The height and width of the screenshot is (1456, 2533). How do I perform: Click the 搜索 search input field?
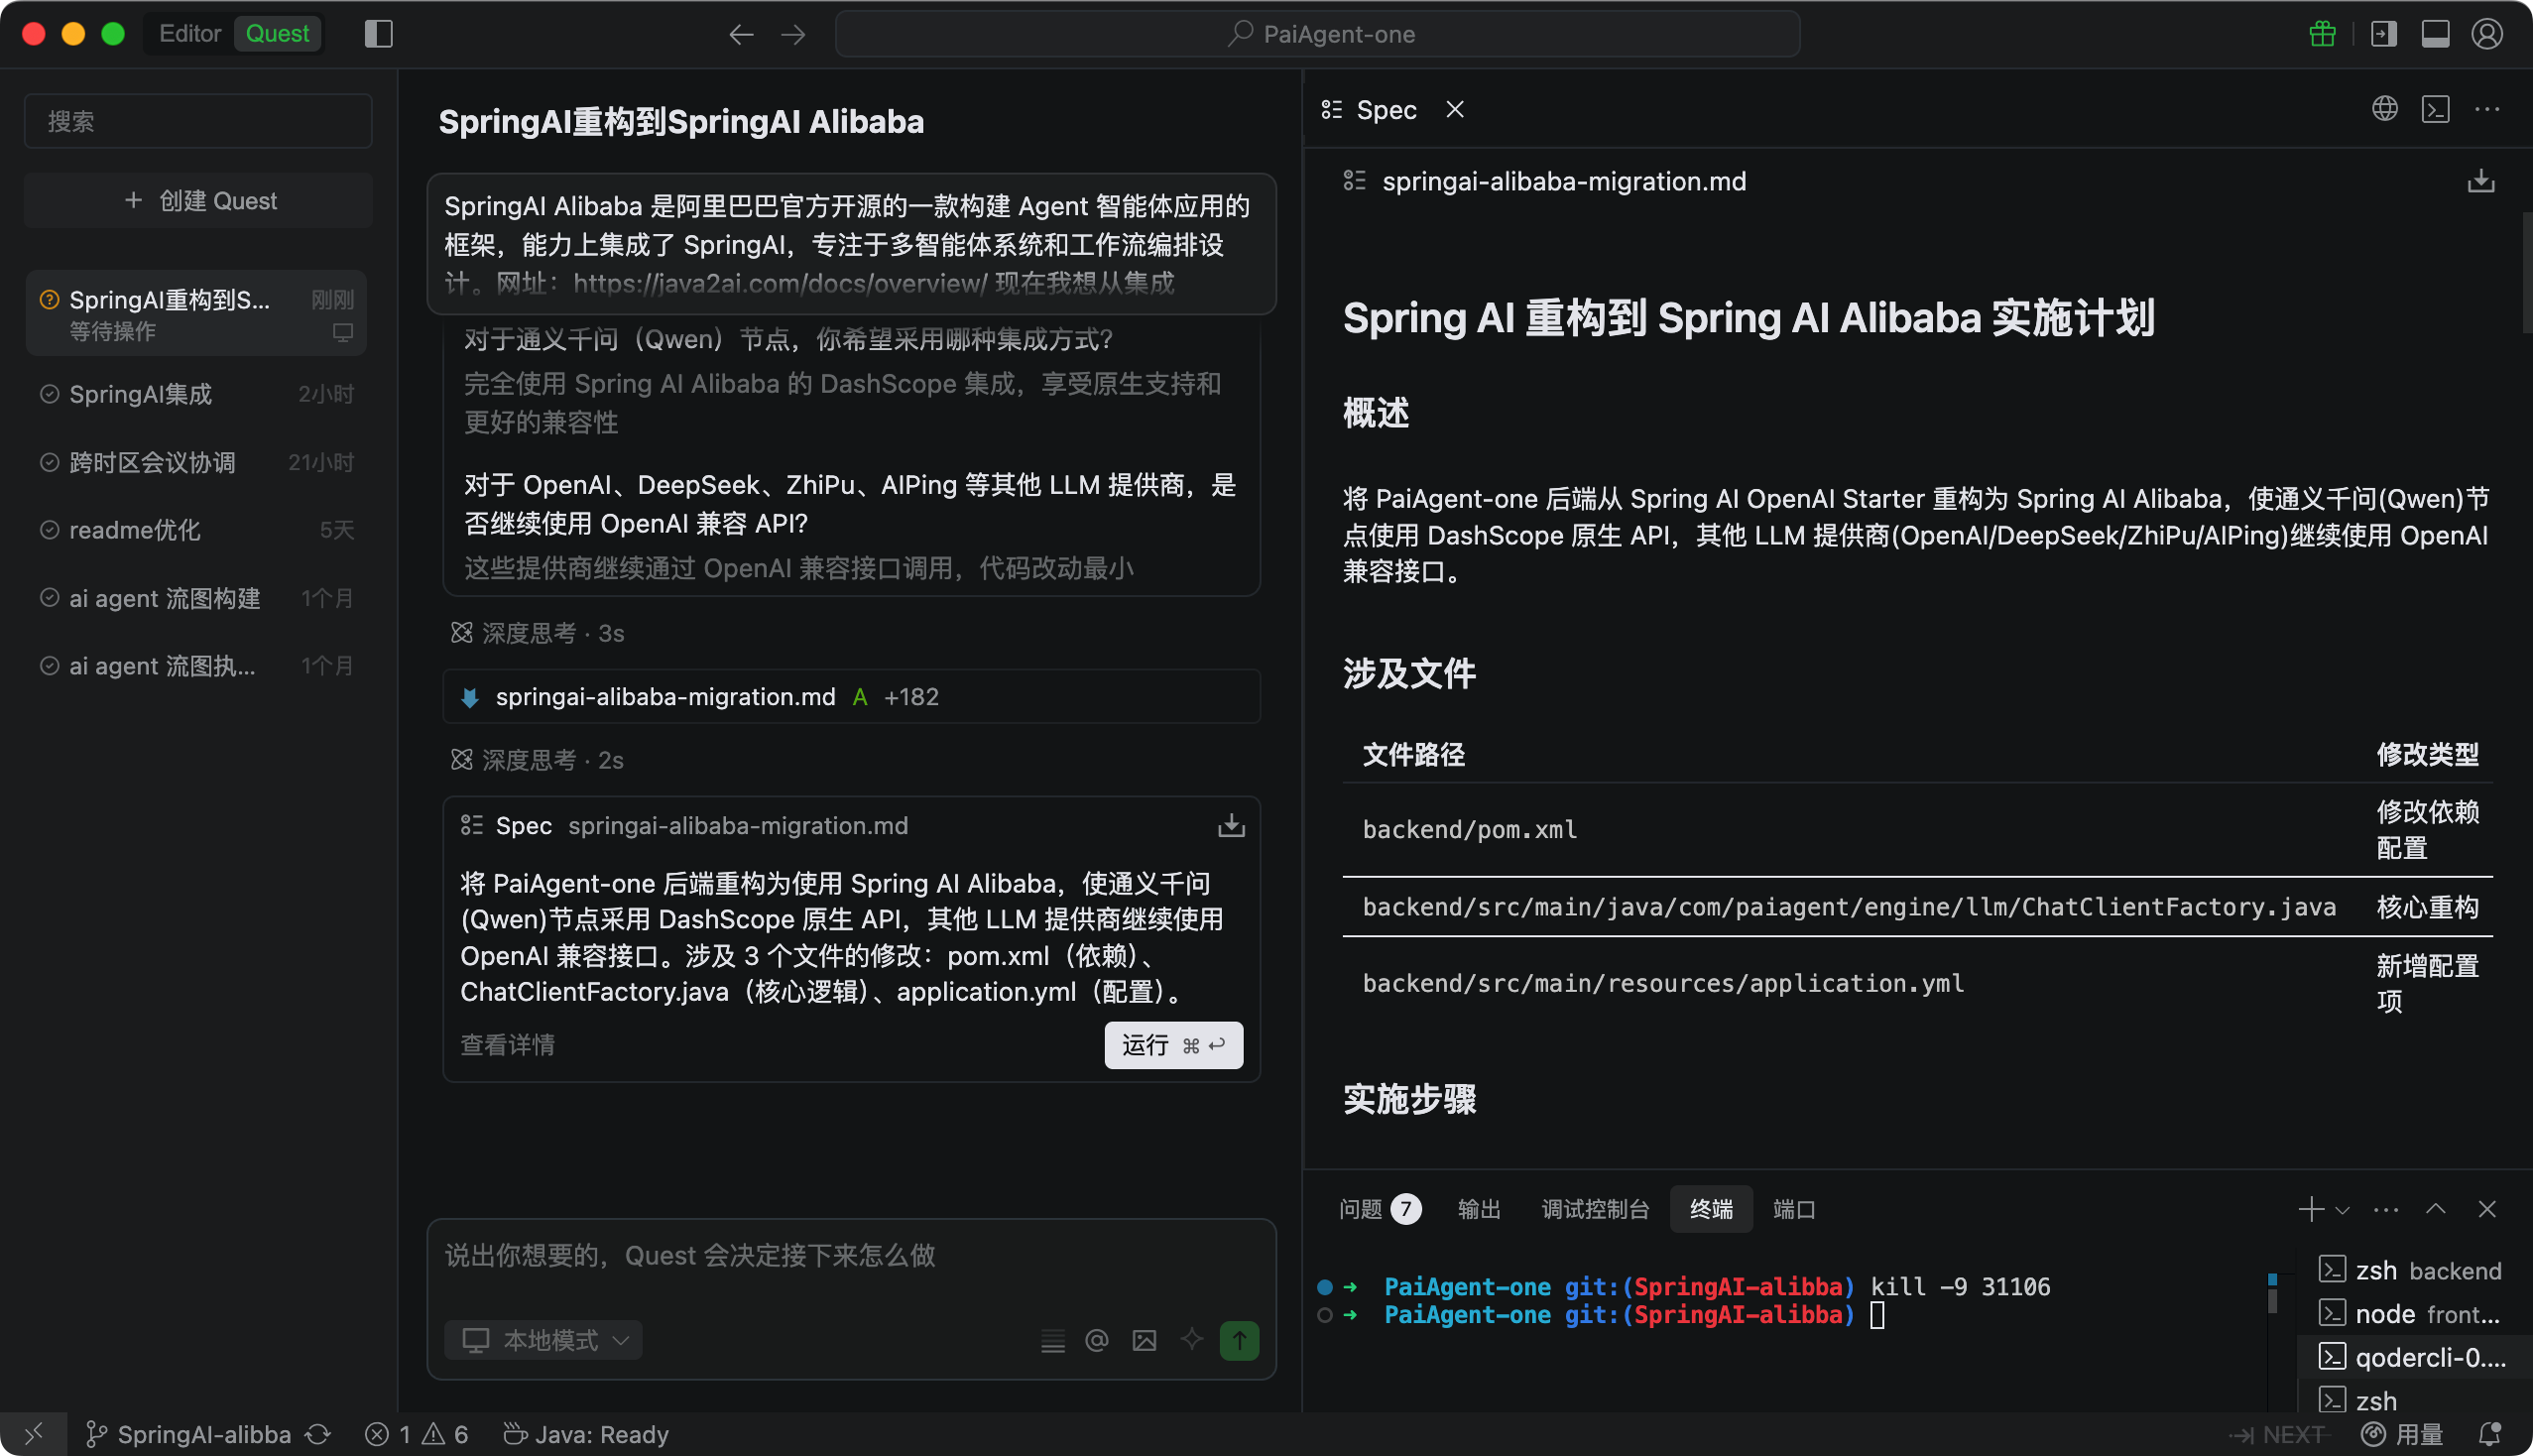click(199, 122)
